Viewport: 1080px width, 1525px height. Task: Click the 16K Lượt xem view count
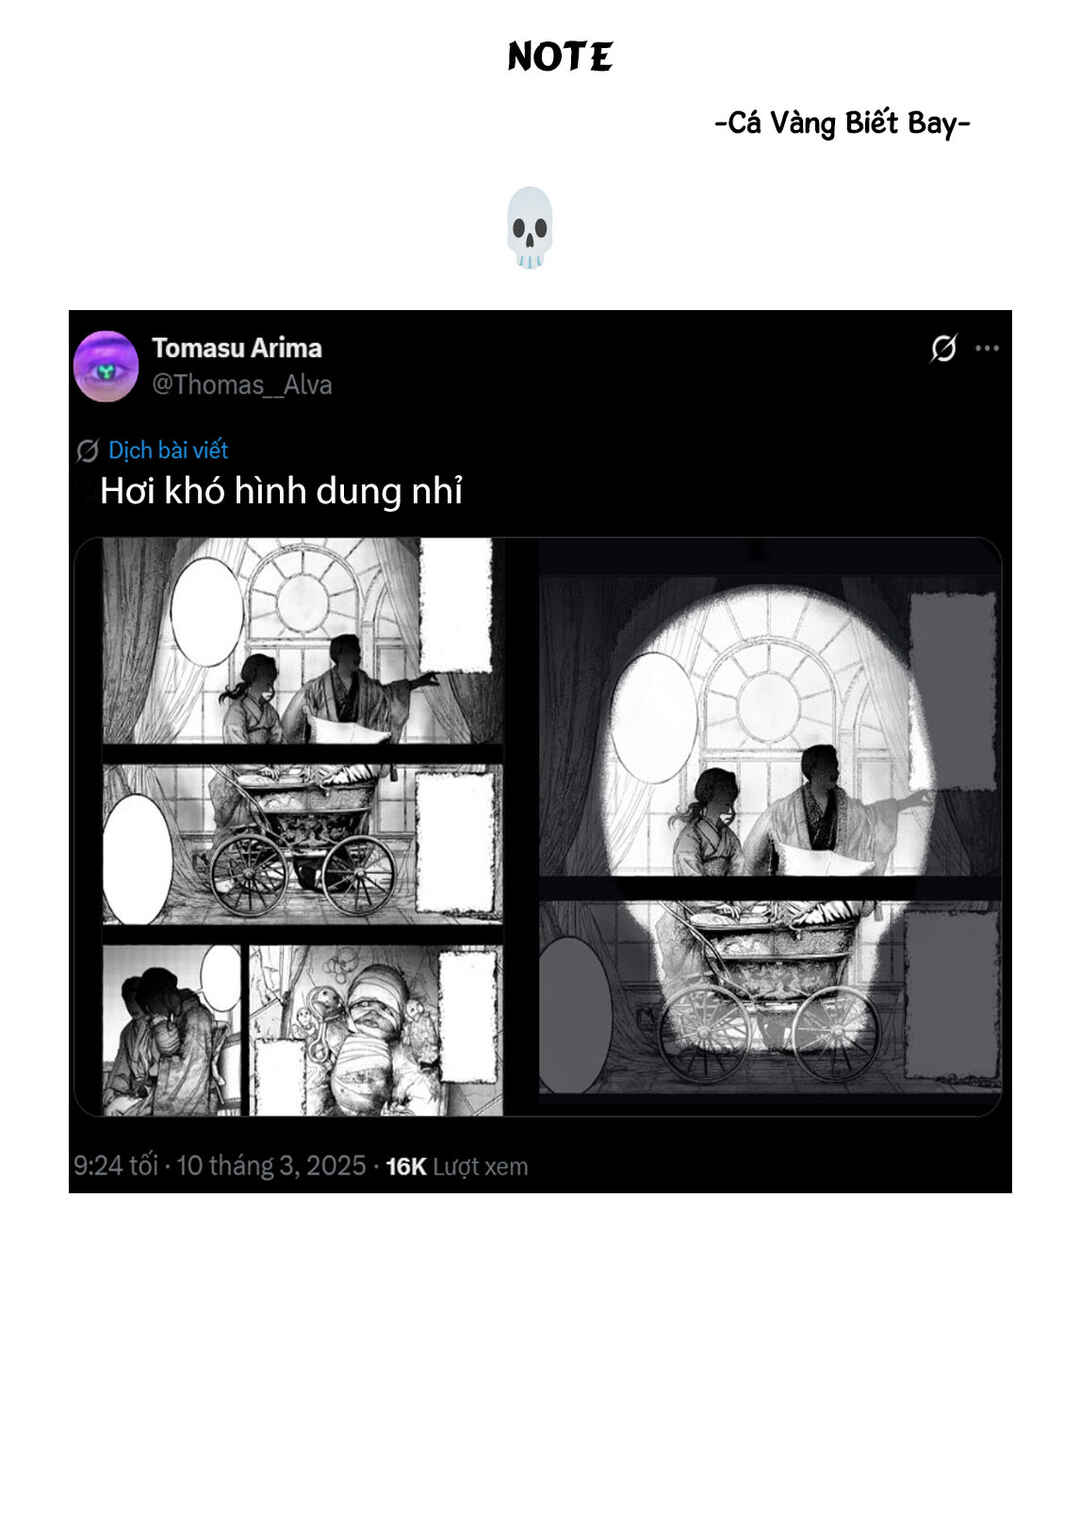[x=457, y=1166]
